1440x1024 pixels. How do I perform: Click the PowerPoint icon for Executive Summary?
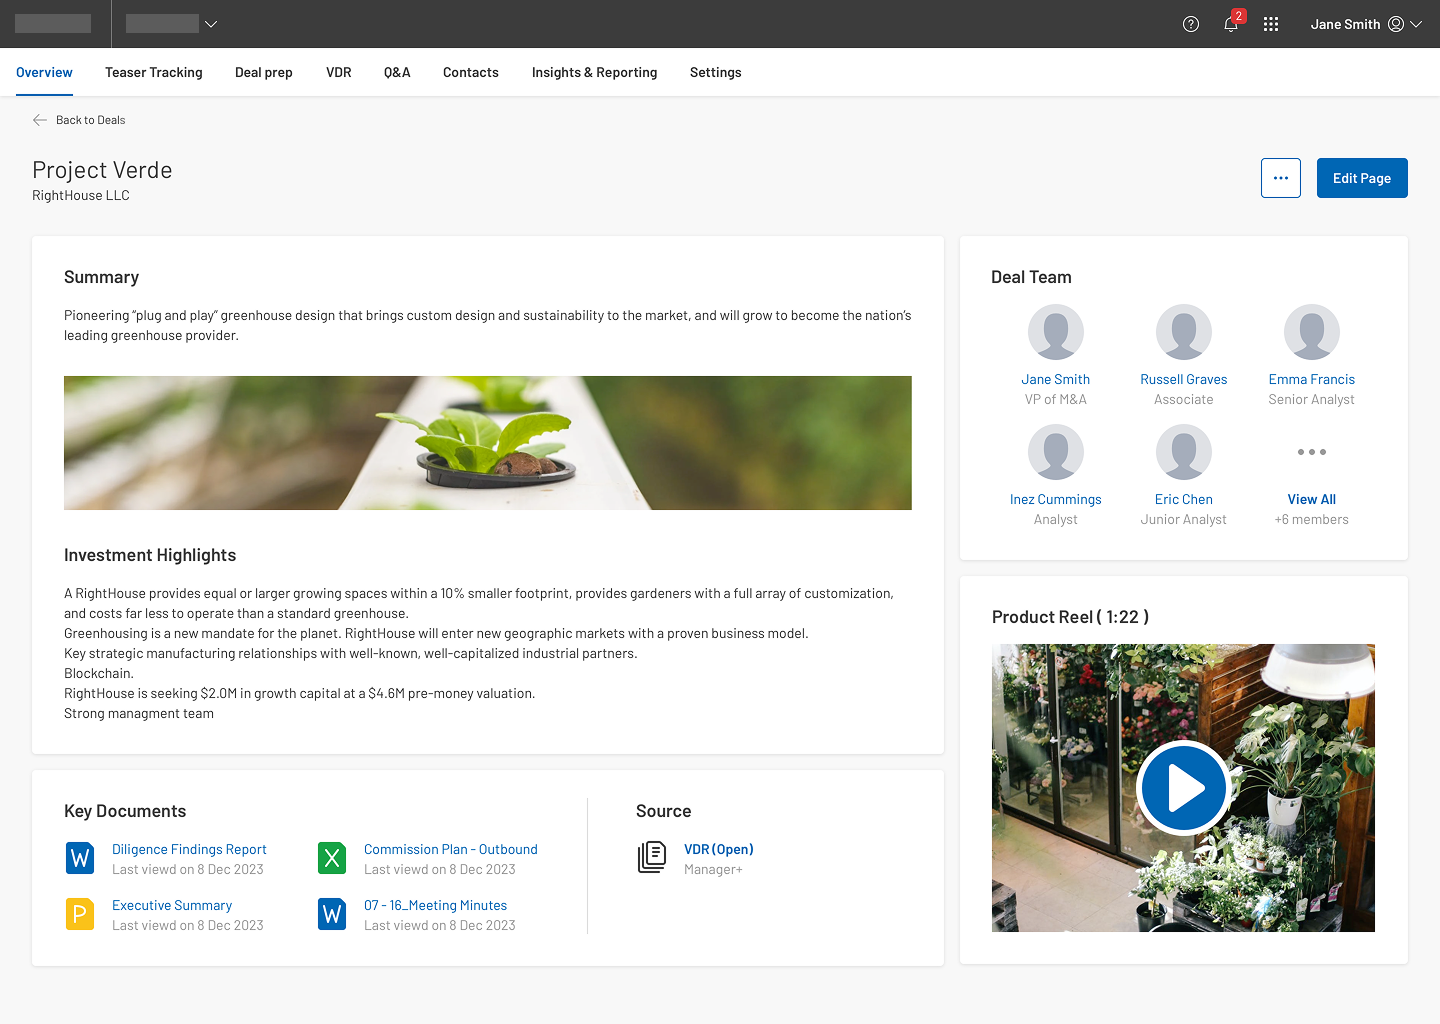click(x=80, y=914)
